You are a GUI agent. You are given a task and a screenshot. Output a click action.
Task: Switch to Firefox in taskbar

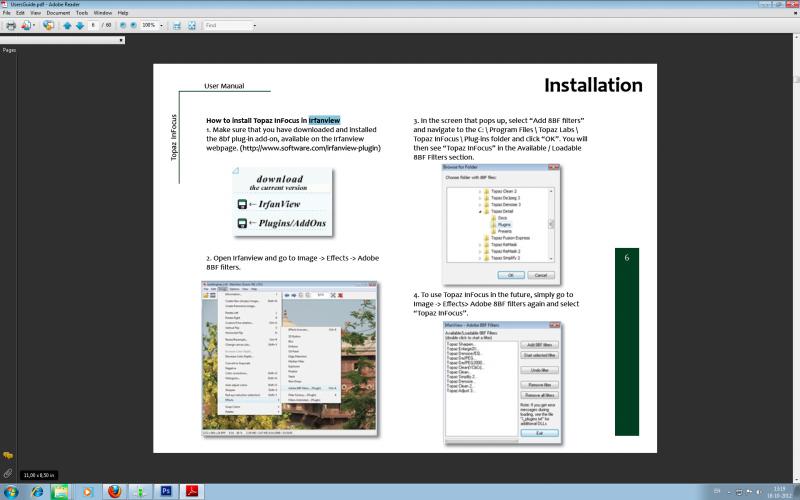(115, 492)
